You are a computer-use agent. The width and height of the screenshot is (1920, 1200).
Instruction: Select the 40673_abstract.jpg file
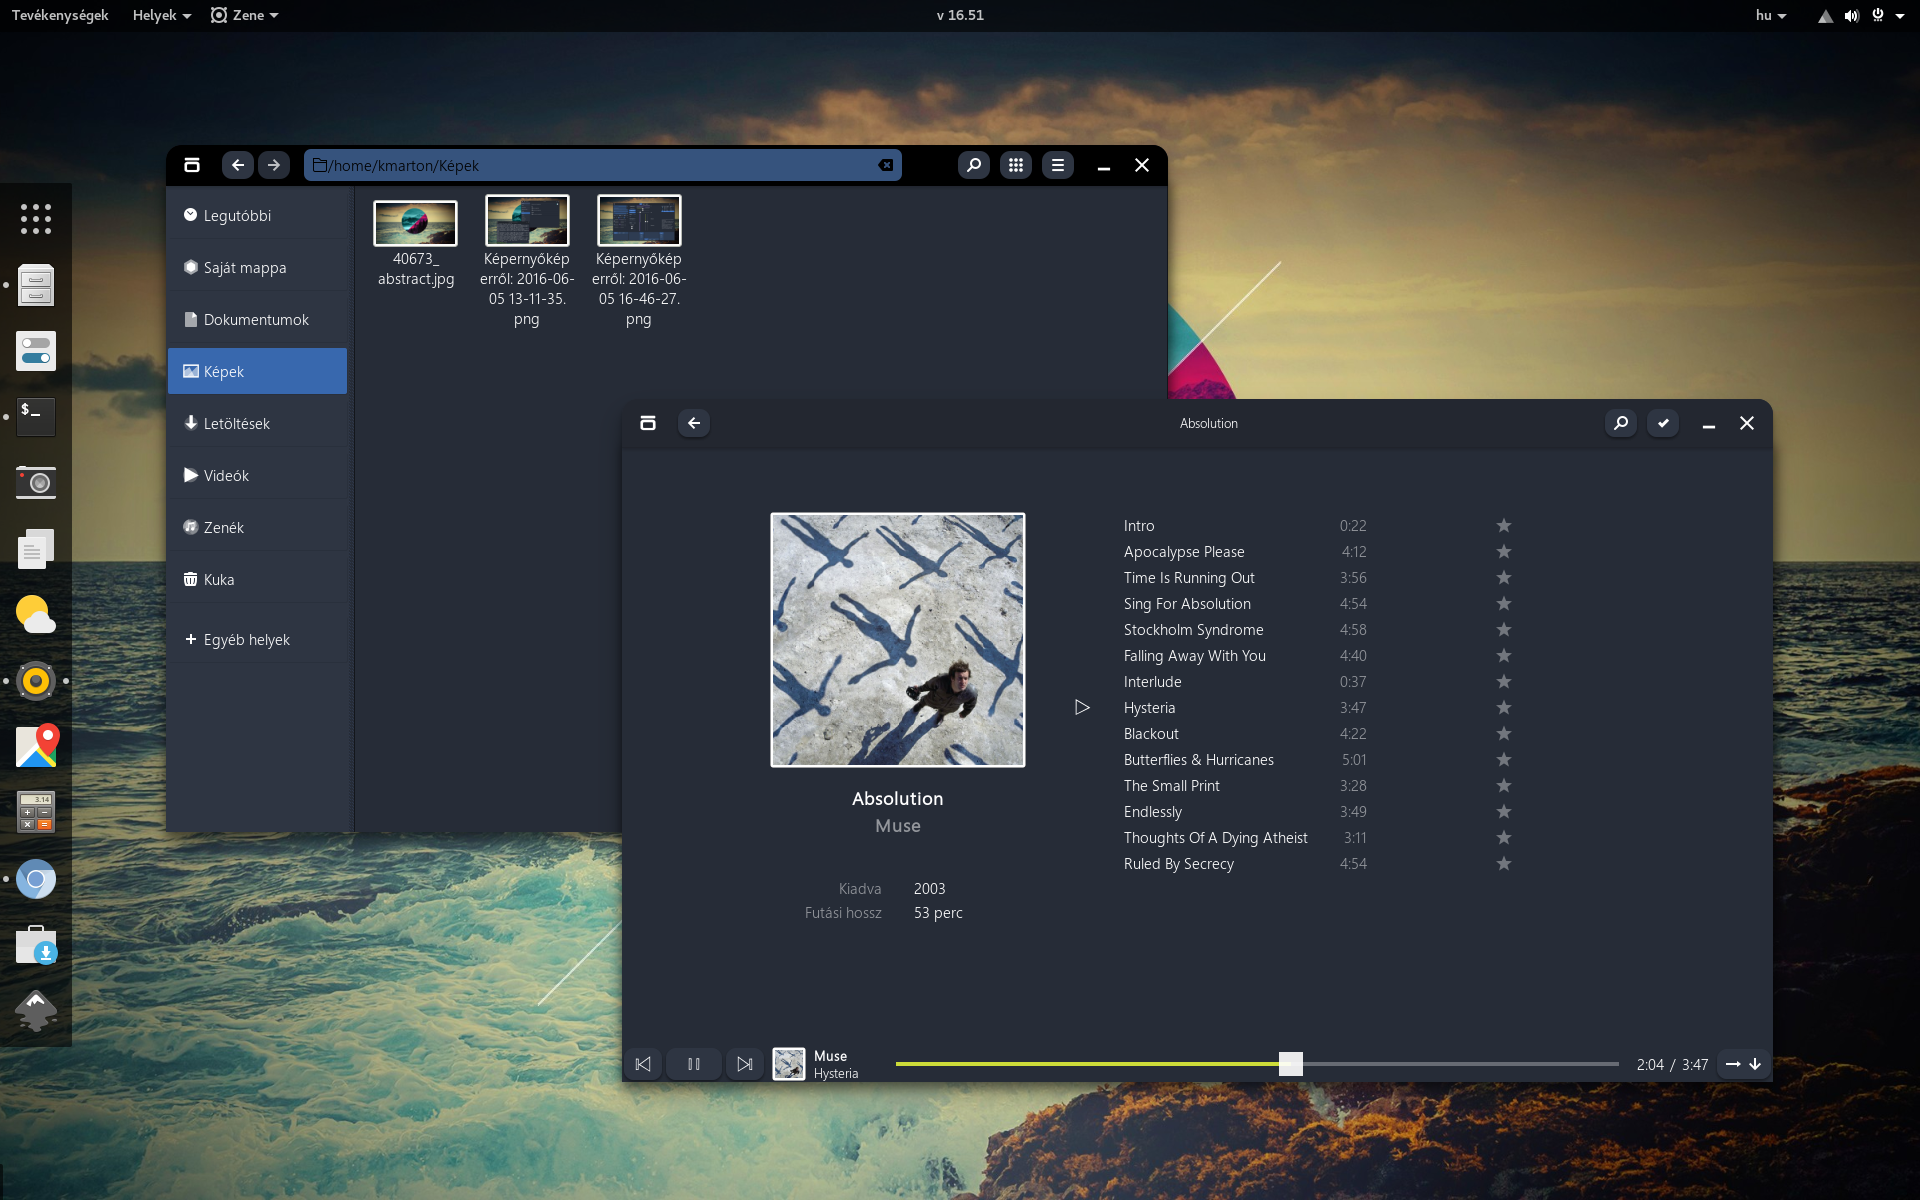click(x=415, y=243)
